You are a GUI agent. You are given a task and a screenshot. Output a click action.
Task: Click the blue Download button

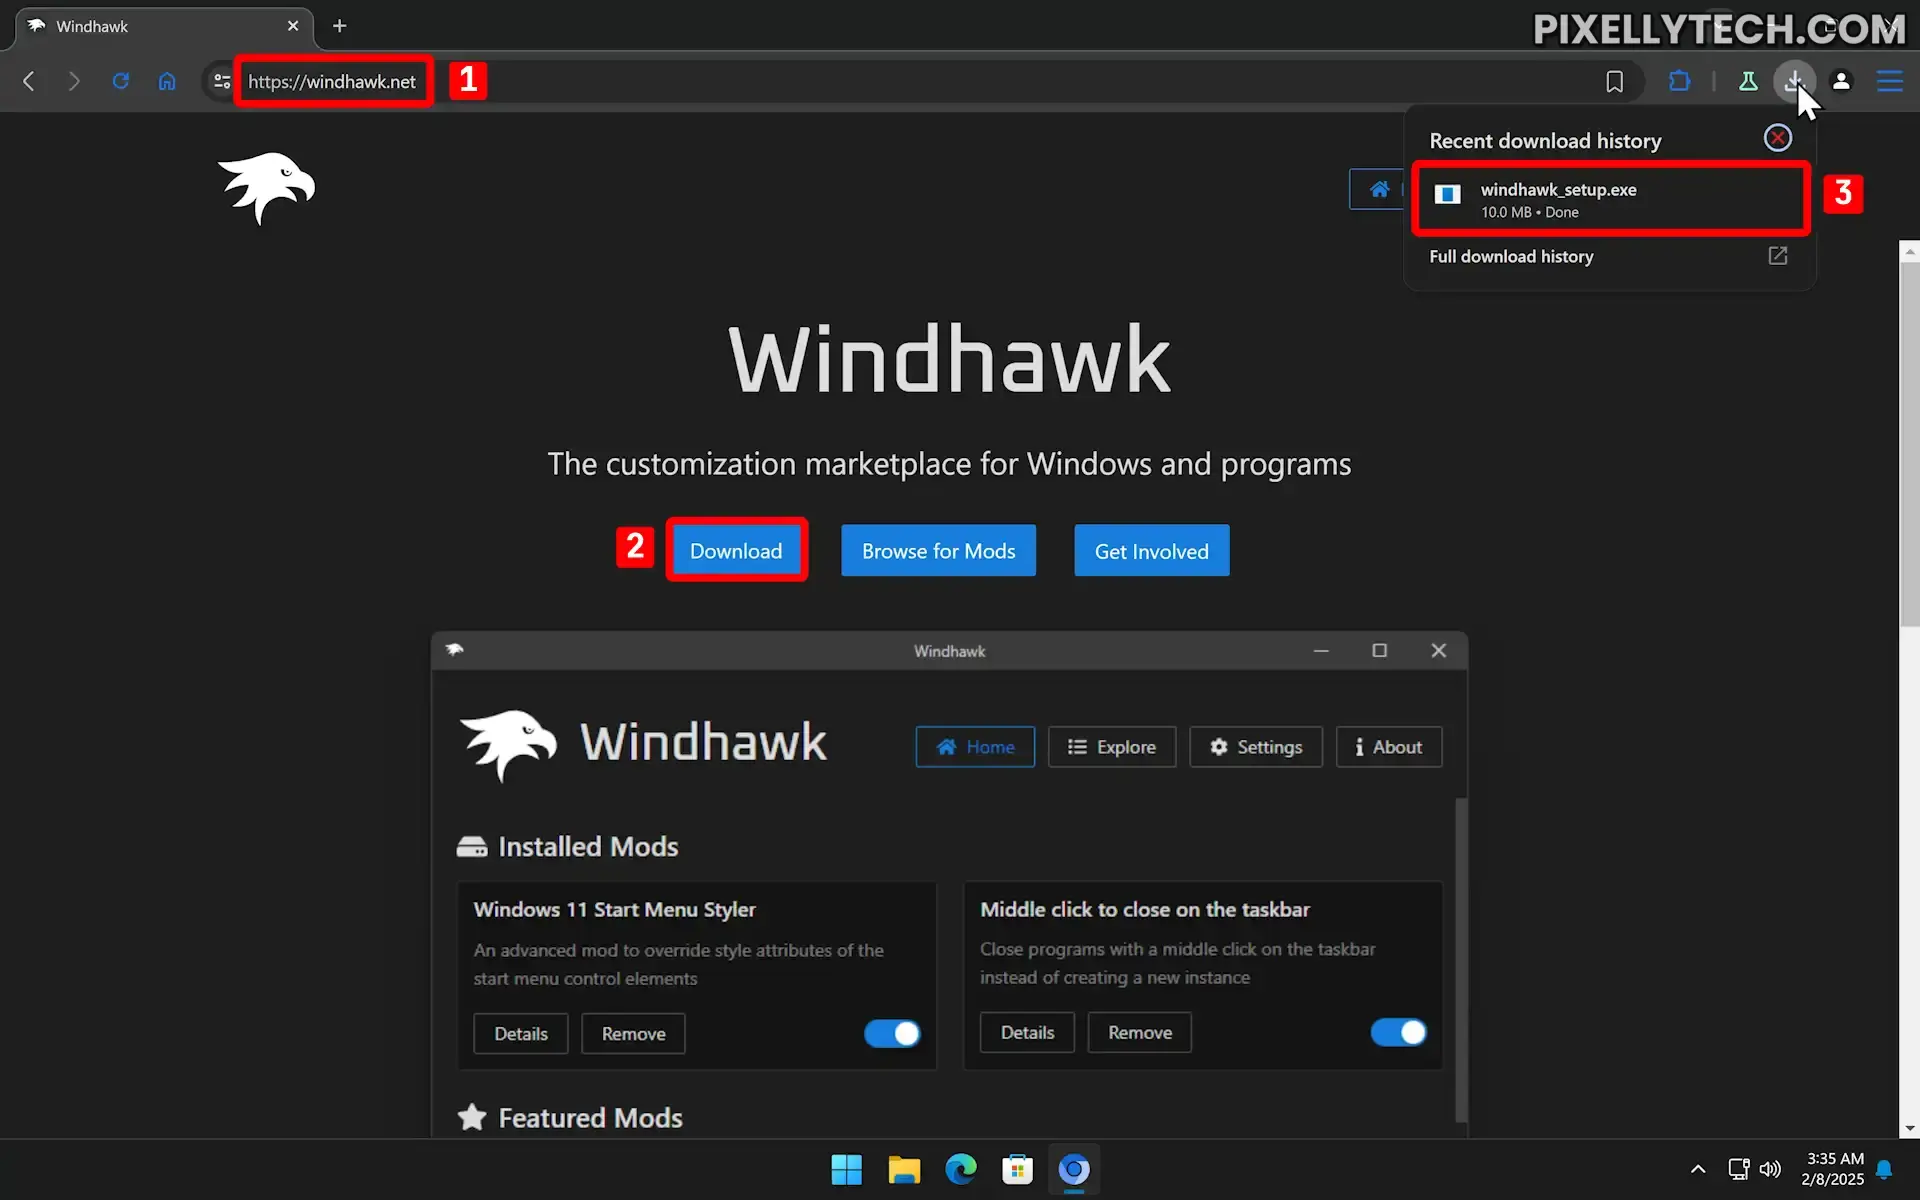point(736,551)
